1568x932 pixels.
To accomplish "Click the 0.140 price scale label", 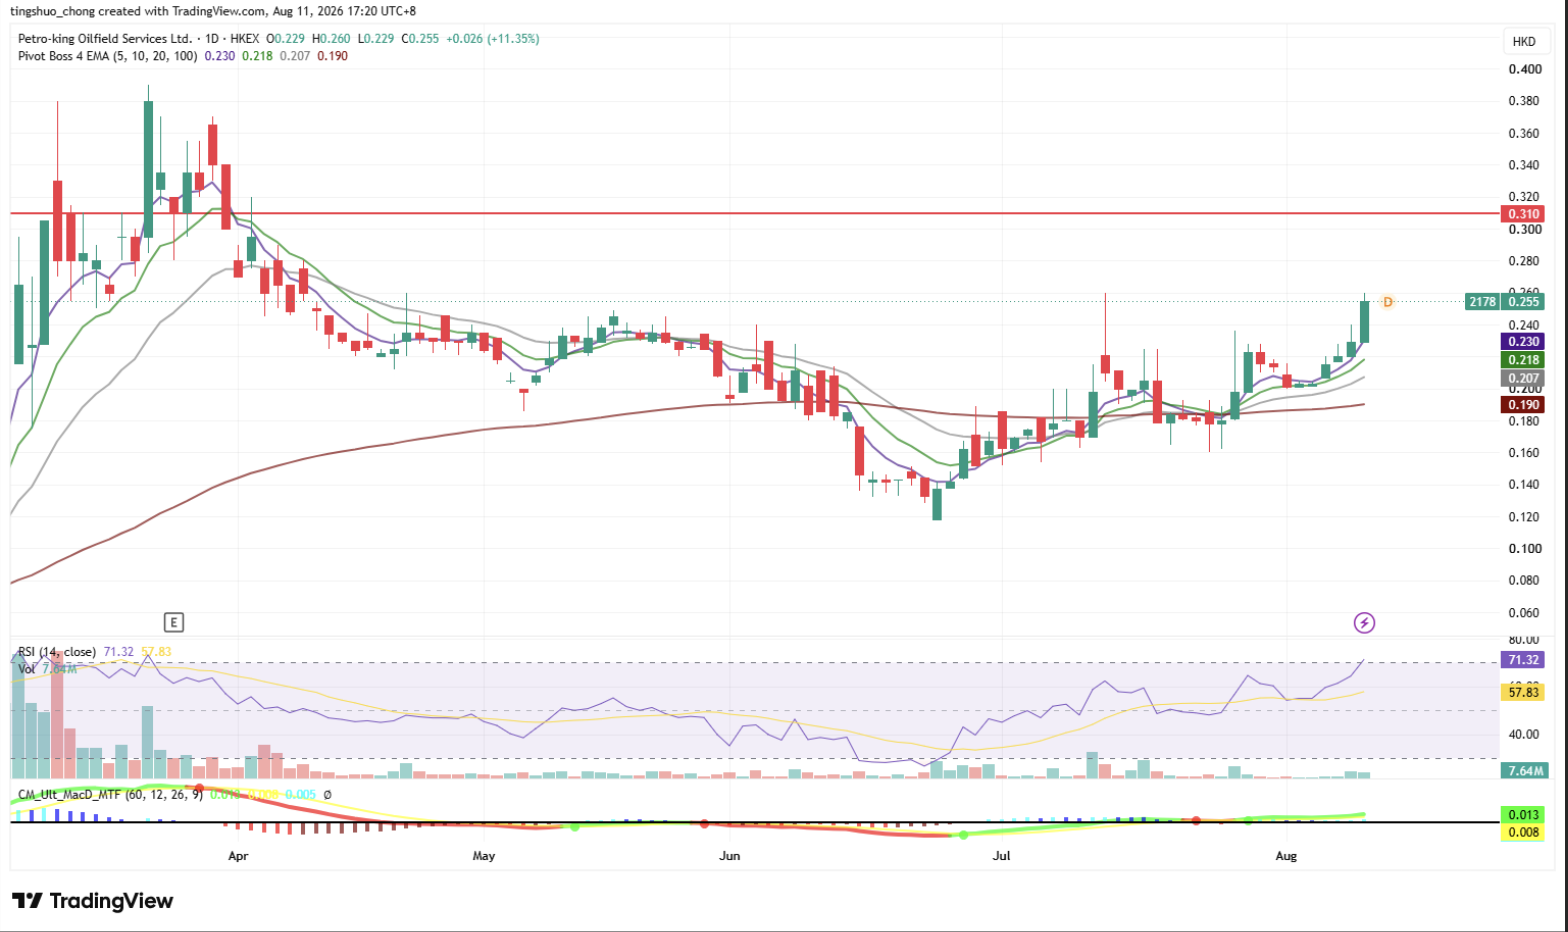I will [1525, 485].
